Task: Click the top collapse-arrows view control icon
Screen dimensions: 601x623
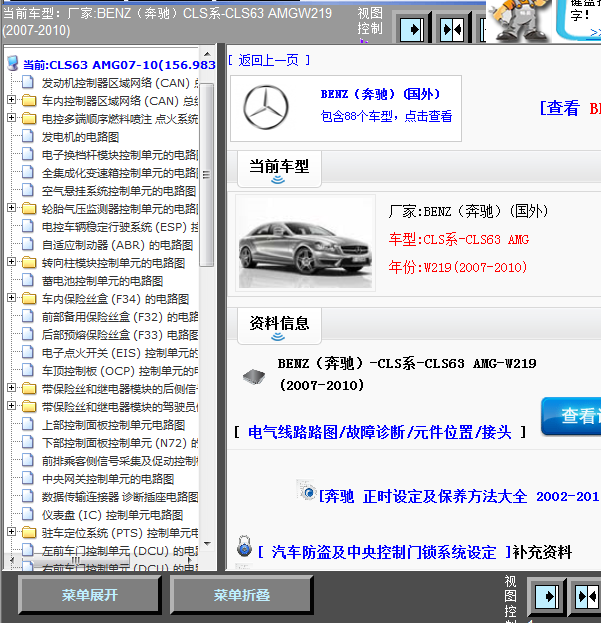Action: (452, 29)
